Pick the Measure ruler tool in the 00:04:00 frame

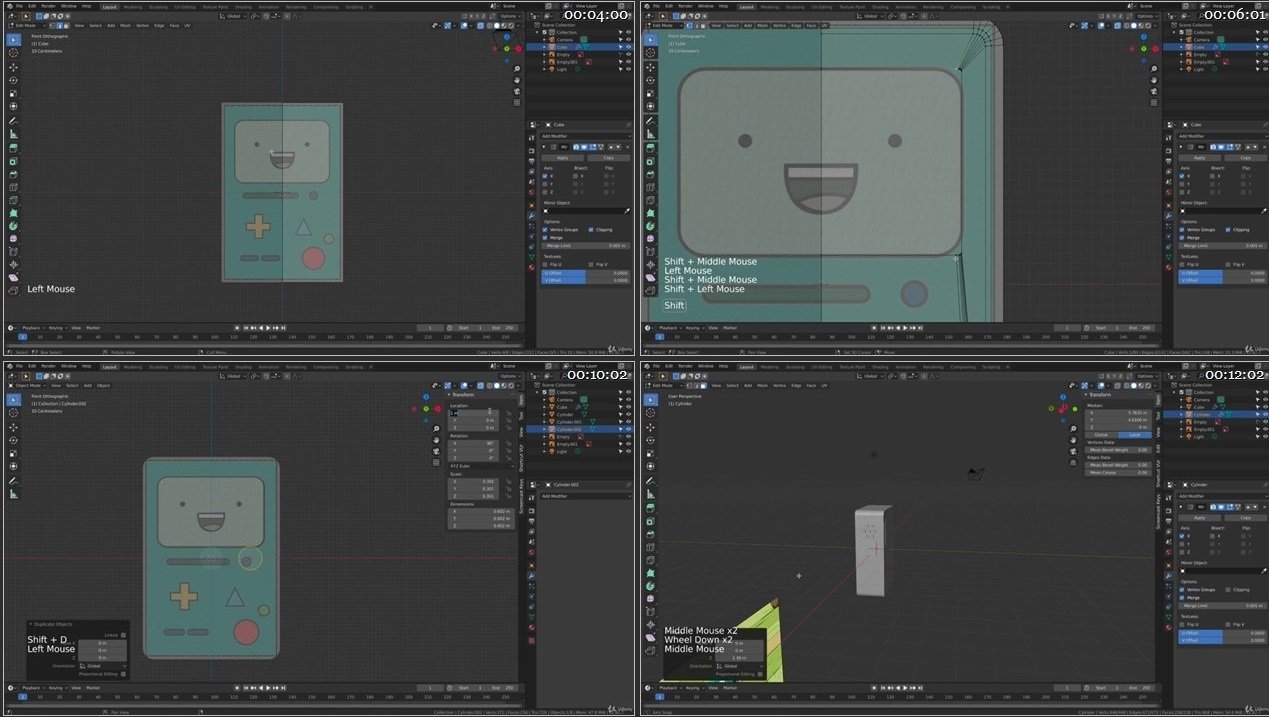[x=14, y=134]
